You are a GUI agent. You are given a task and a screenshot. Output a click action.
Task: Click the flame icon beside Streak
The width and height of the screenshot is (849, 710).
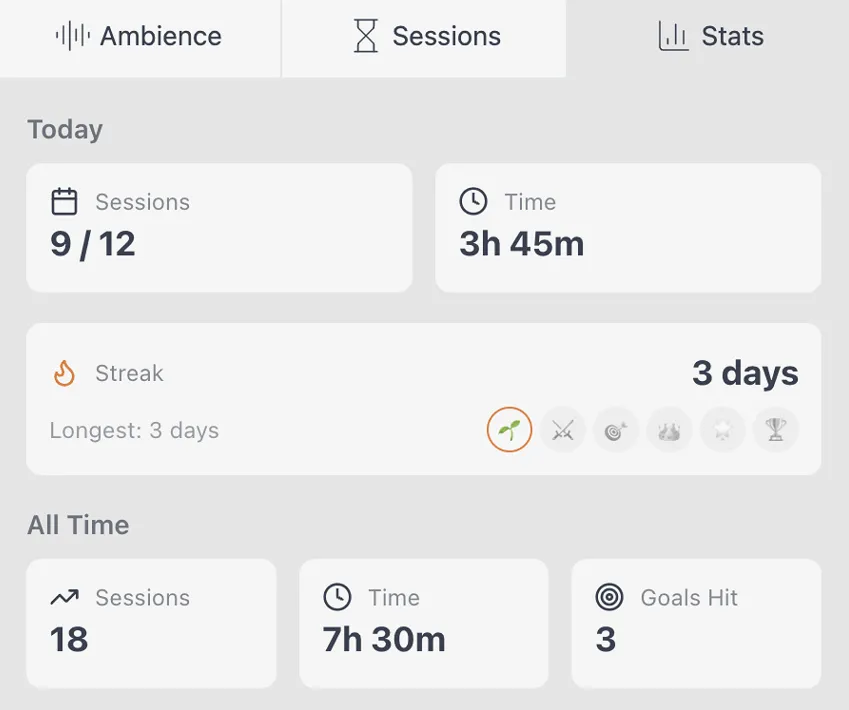[x=64, y=372]
